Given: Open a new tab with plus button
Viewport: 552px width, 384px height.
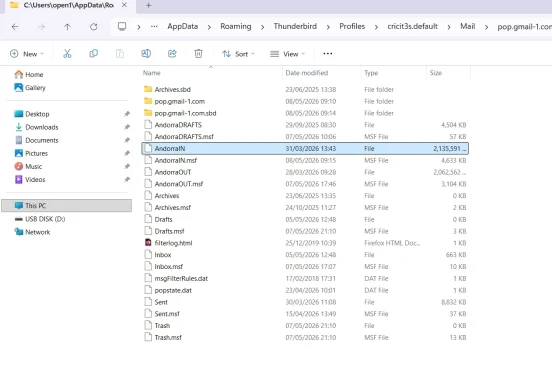Looking at the screenshot, I should pos(149,5).
